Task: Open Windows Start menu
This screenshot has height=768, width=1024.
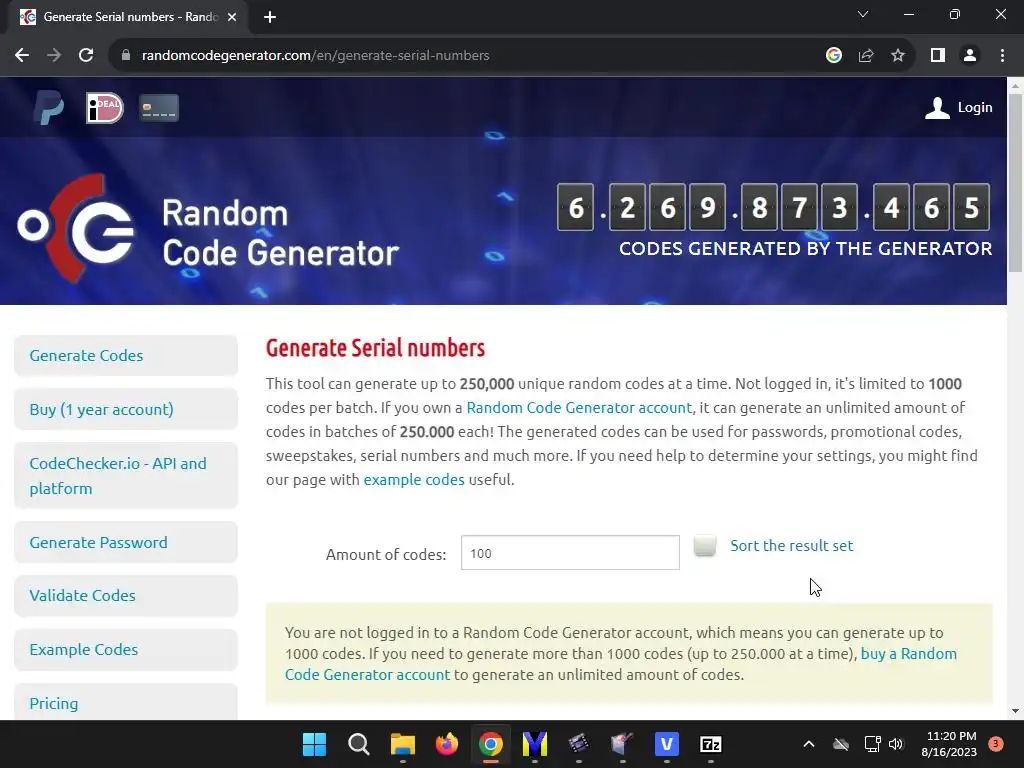Action: click(x=315, y=744)
